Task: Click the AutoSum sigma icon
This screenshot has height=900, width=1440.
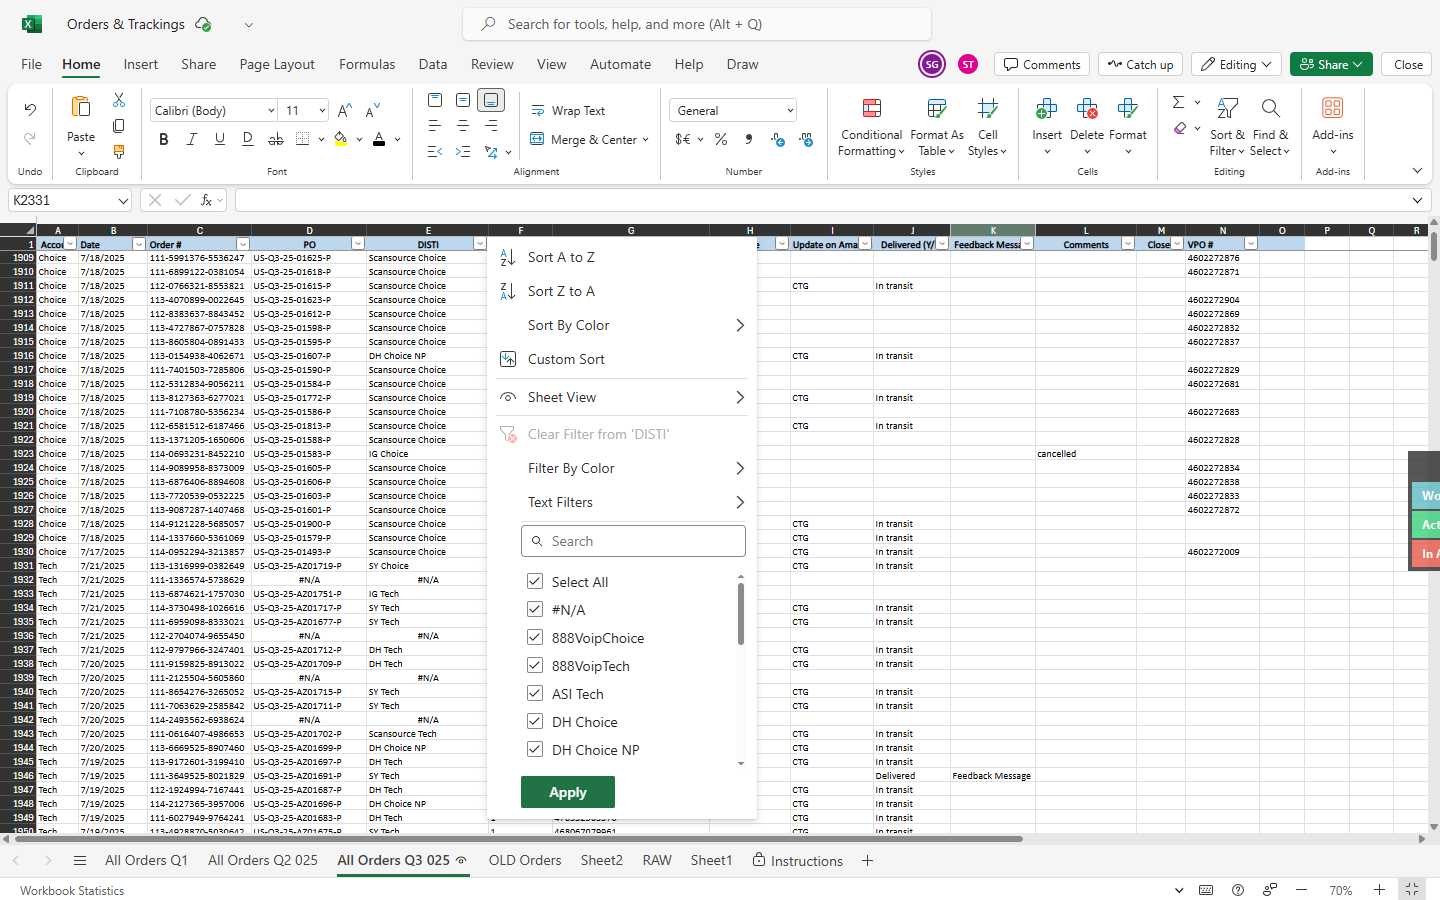Action: (x=1179, y=102)
